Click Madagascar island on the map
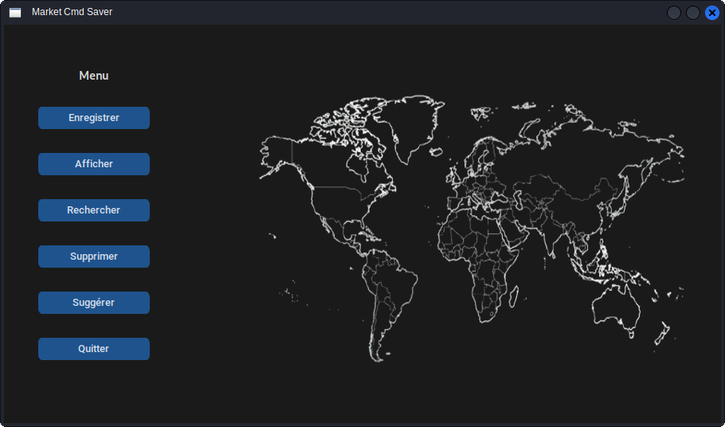The width and height of the screenshot is (725, 427). (513, 297)
